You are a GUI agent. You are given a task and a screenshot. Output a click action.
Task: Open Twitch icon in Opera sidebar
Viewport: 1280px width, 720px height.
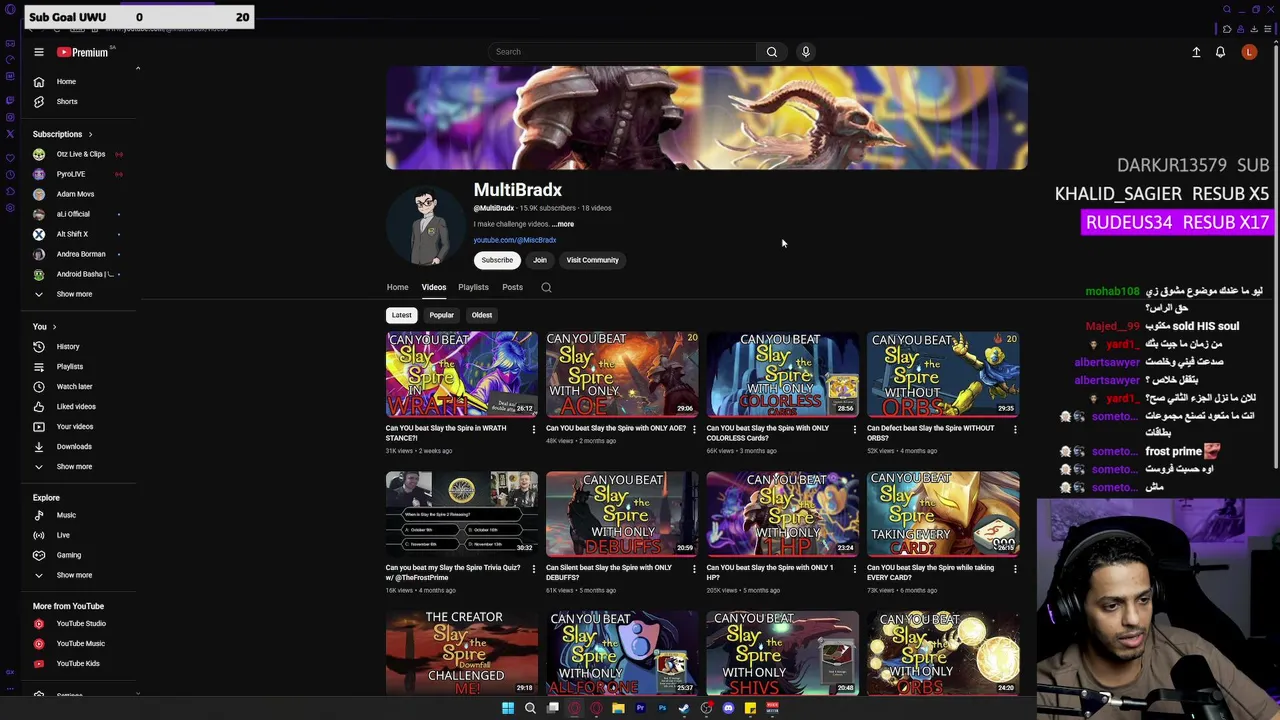click(10, 100)
